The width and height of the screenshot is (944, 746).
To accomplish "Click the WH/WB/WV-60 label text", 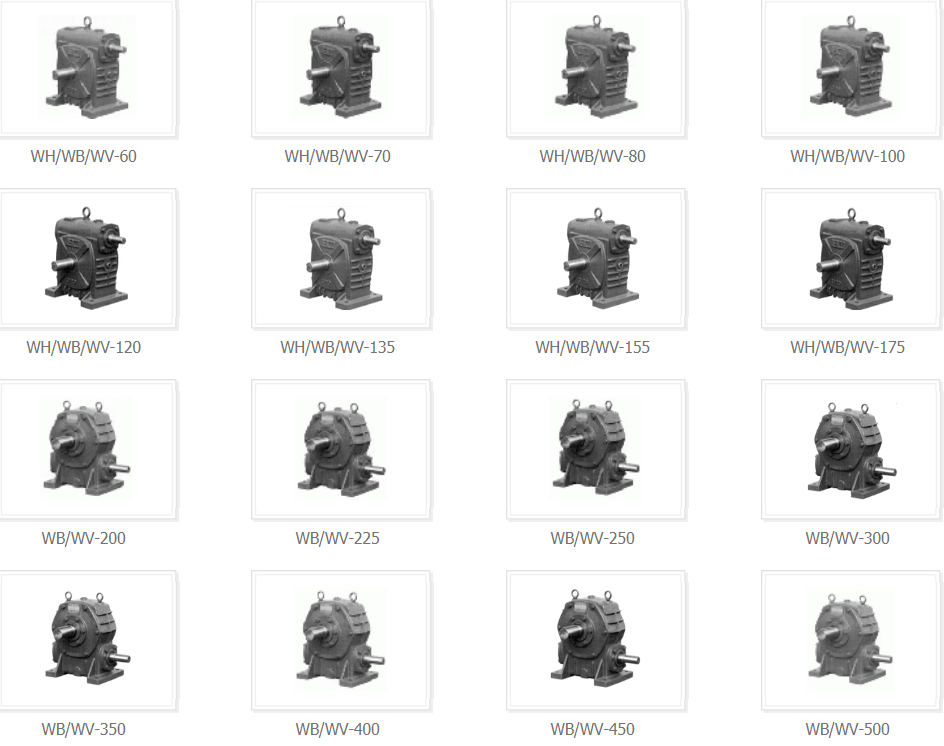I will (x=84, y=157).
